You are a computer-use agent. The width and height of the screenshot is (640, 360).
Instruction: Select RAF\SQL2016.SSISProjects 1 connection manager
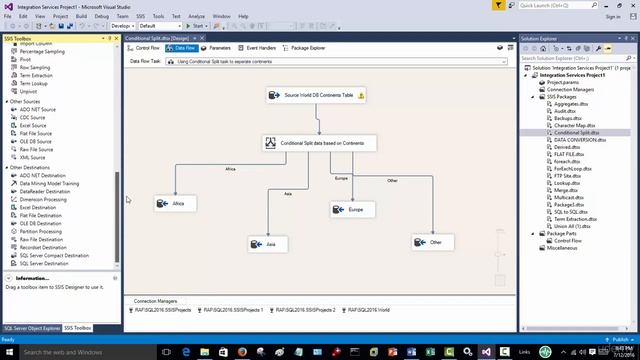231,310
